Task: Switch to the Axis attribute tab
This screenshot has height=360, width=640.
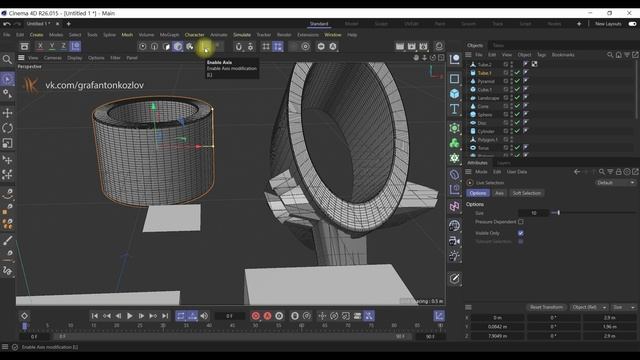Action: click(499, 193)
